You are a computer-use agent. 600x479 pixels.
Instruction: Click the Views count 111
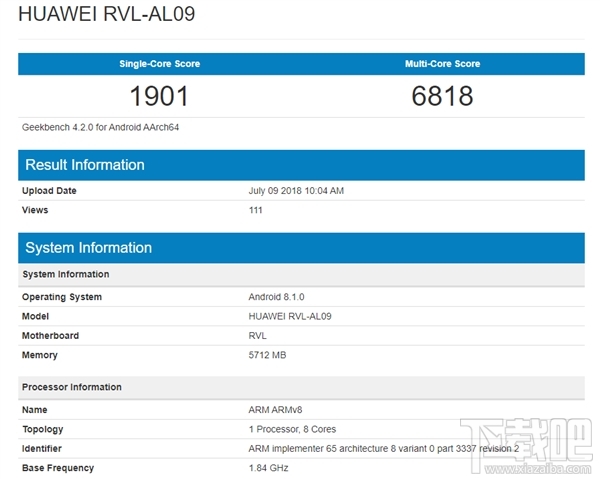[x=256, y=210]
